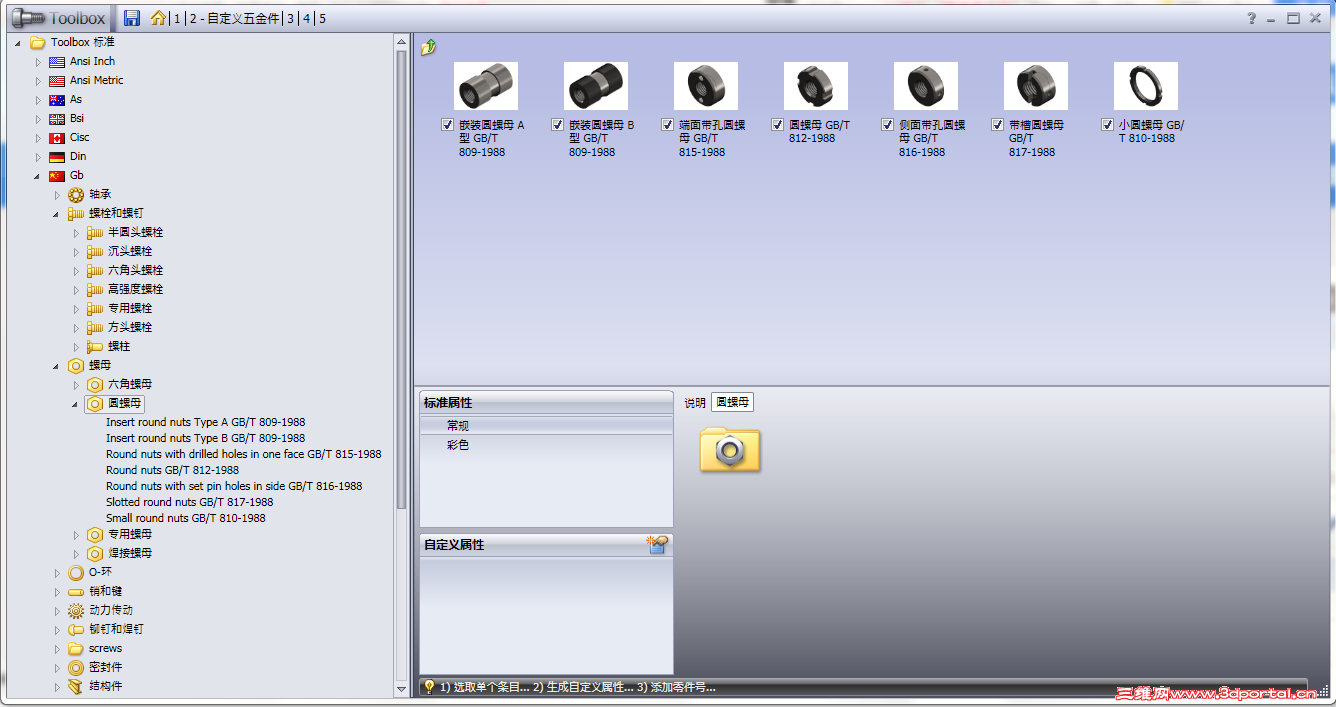
Task: Open the 2 - 自定义五金件 step tab
Action: point(234,19)
